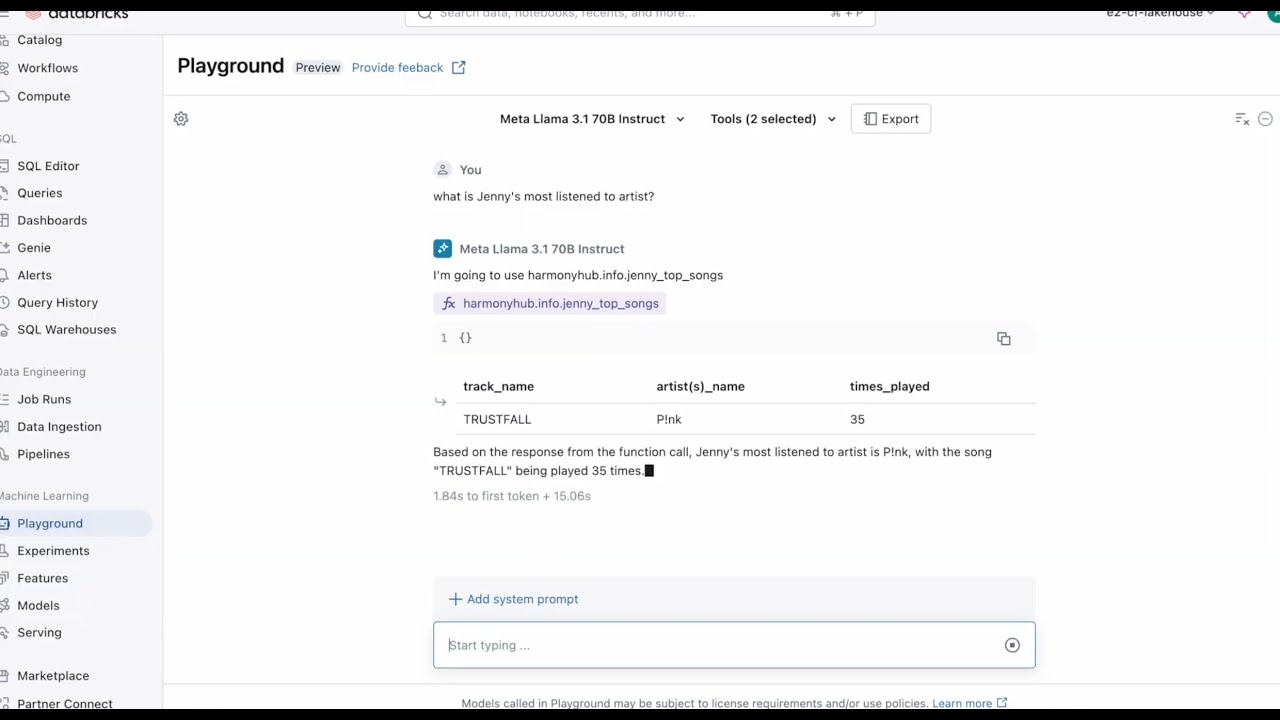
Task: Navigate to Compute
Action: [43, 96]
